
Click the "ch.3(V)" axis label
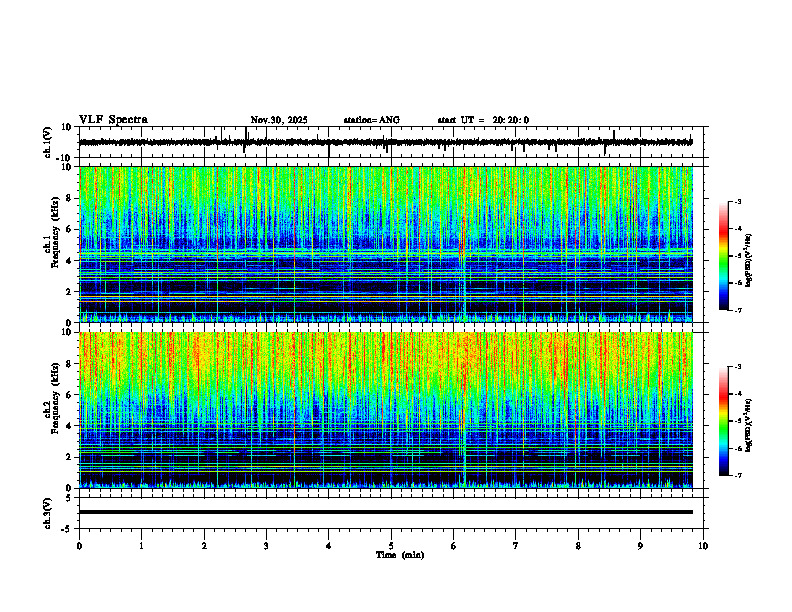pyautogui.click(x=47, y=513)
